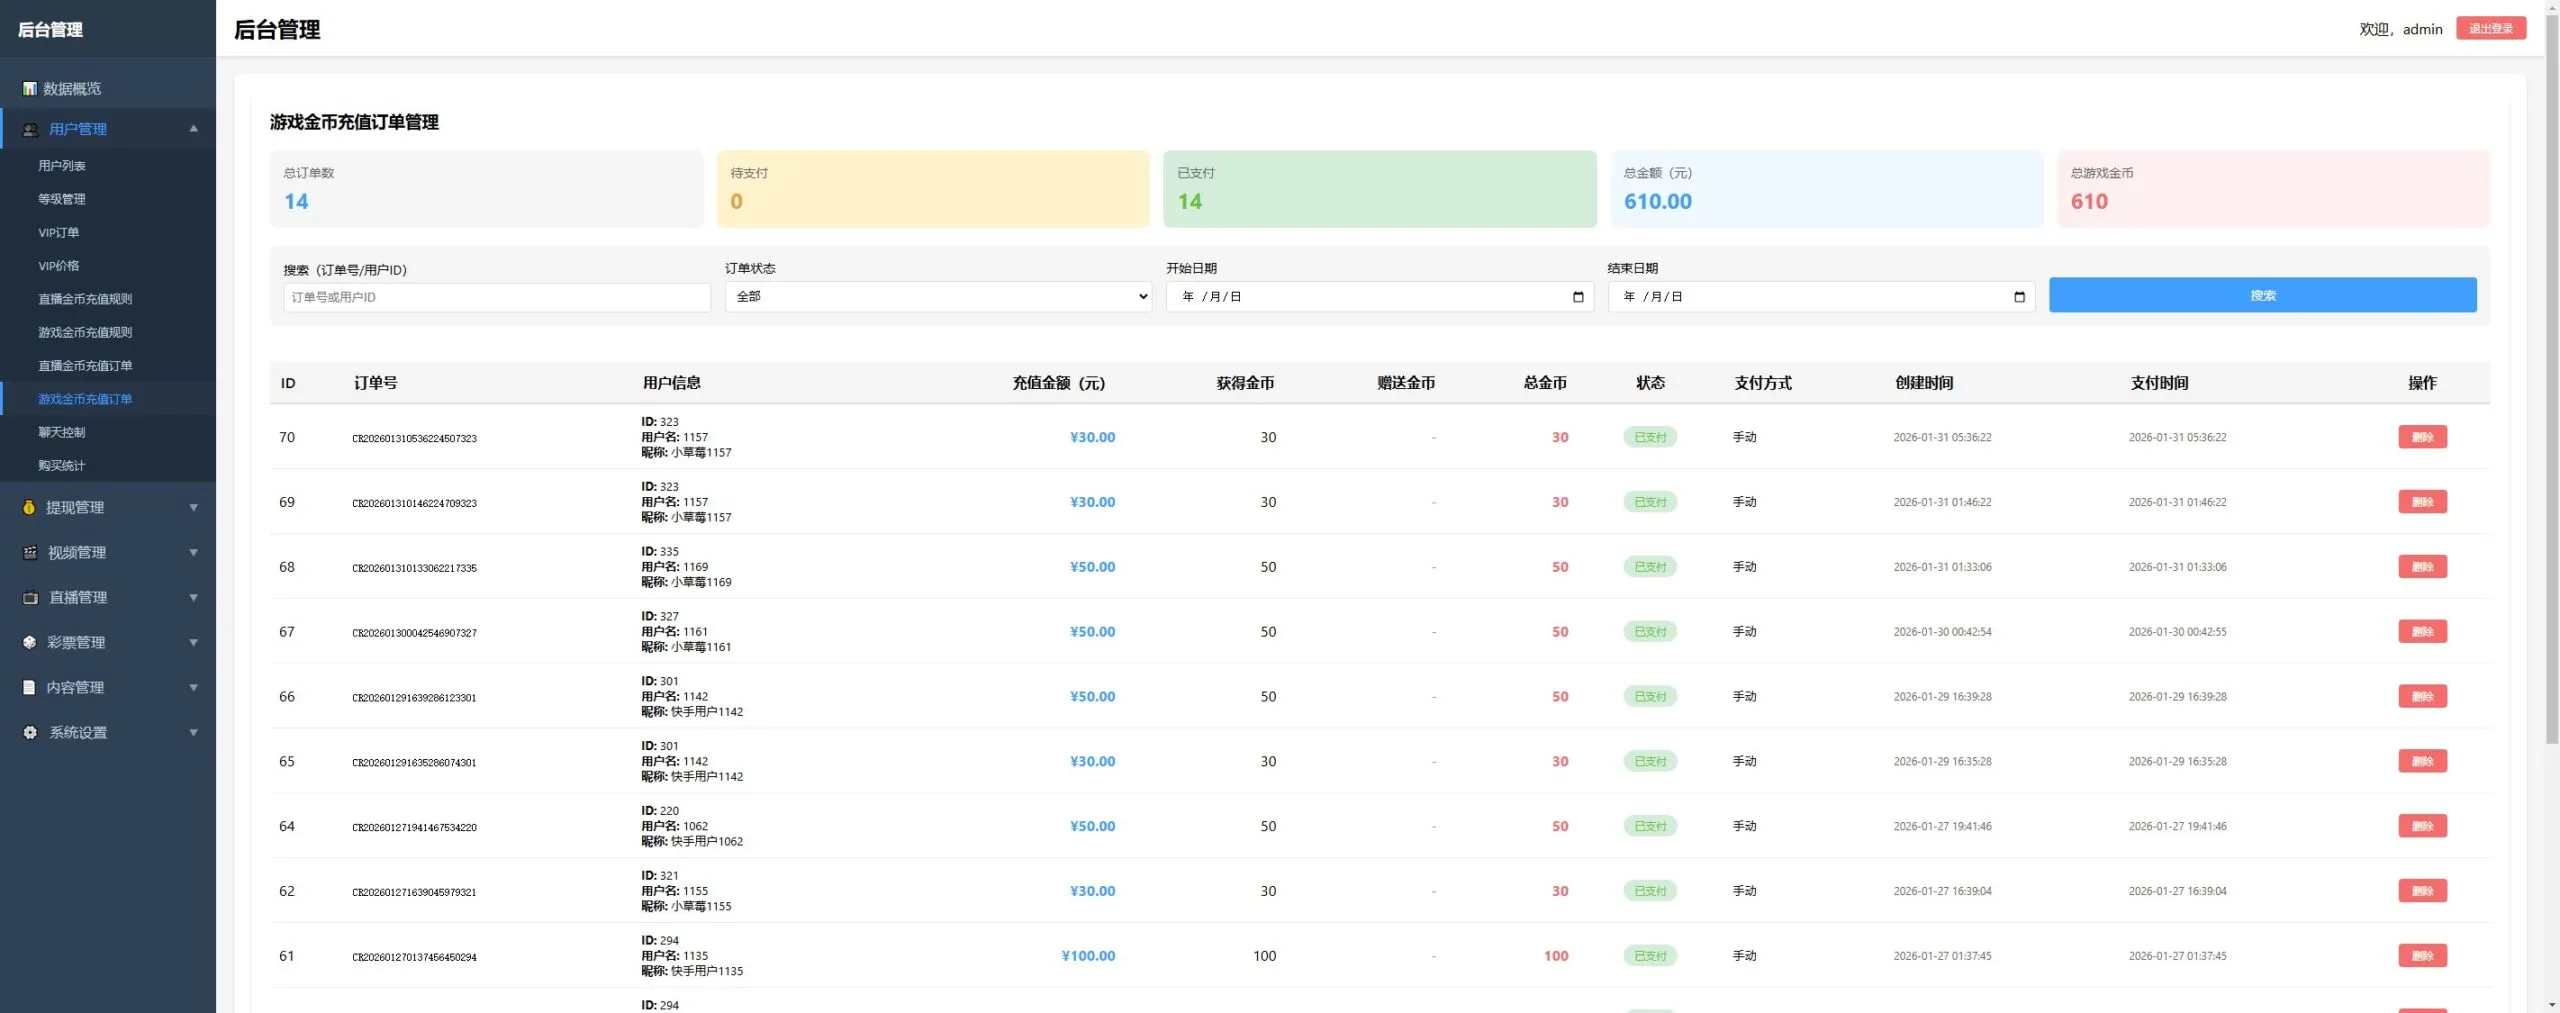Click the 结束日期 date input
The image size is (2560, 1013).
click(x=1821, y=297)
